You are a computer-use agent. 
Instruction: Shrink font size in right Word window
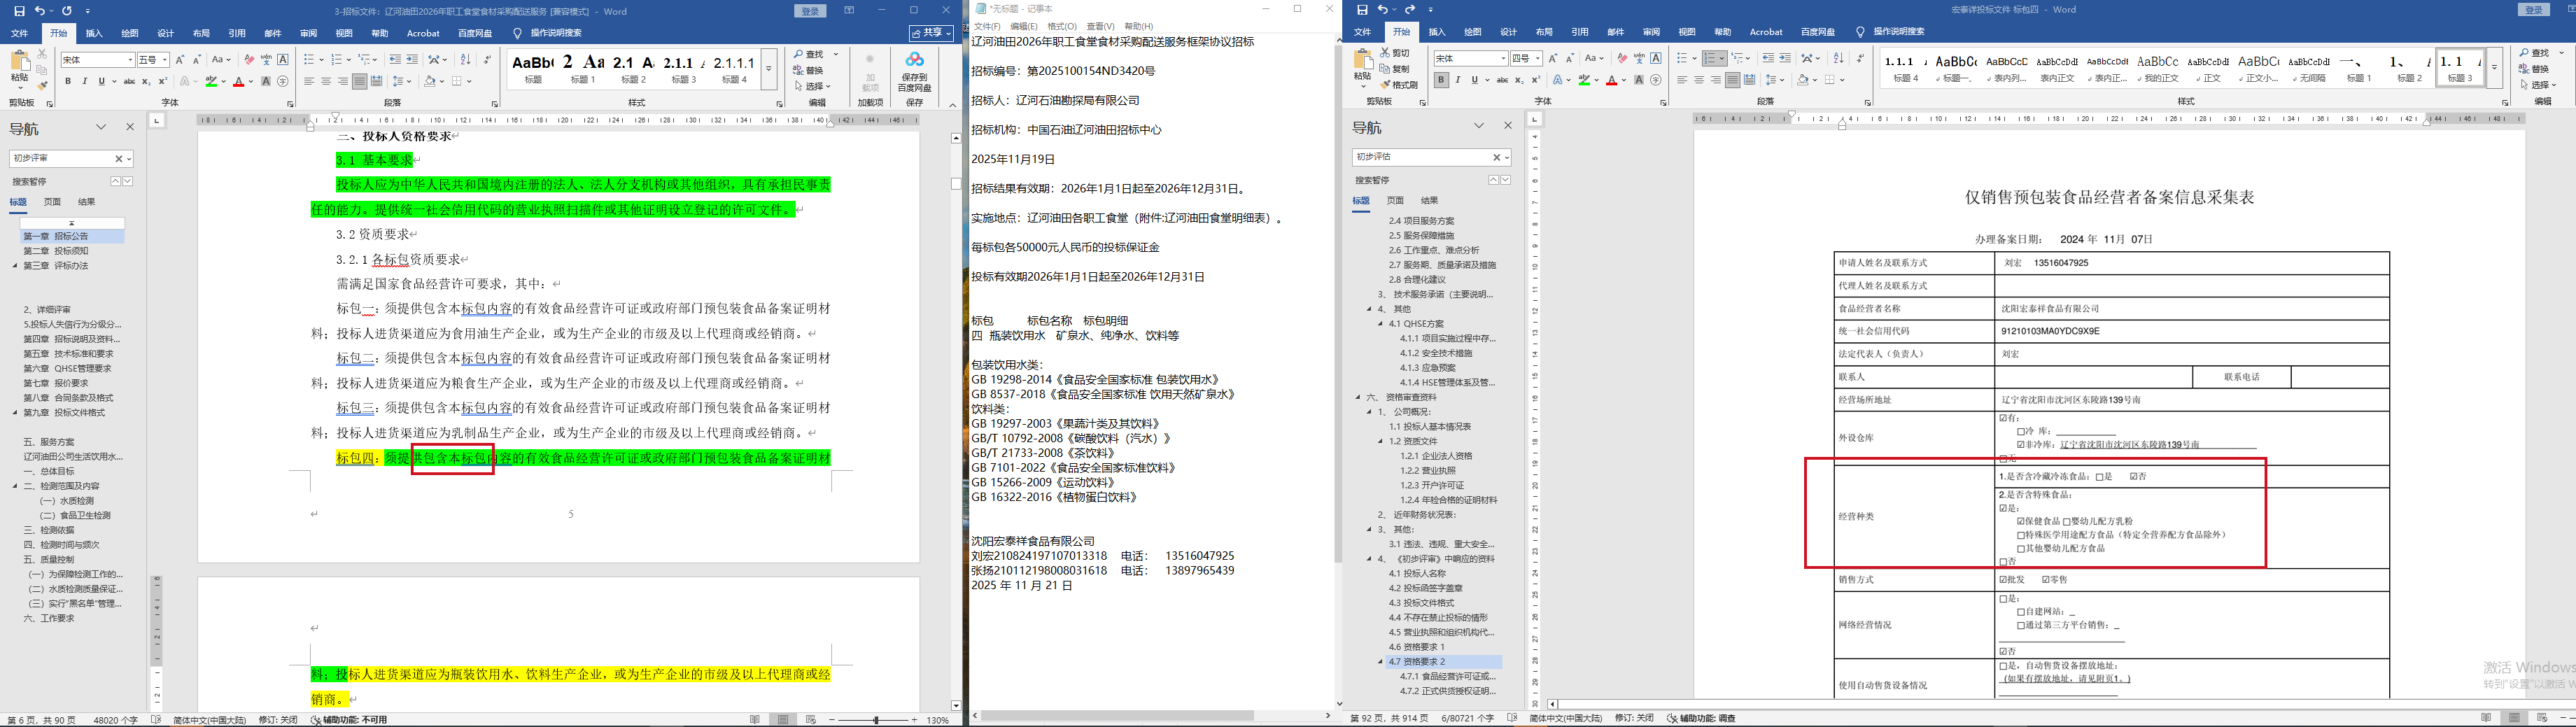1570,59
